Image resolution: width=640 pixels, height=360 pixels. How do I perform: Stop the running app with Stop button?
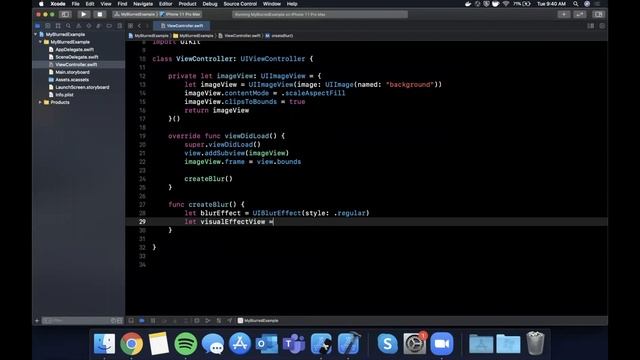[x=100, y=14]
